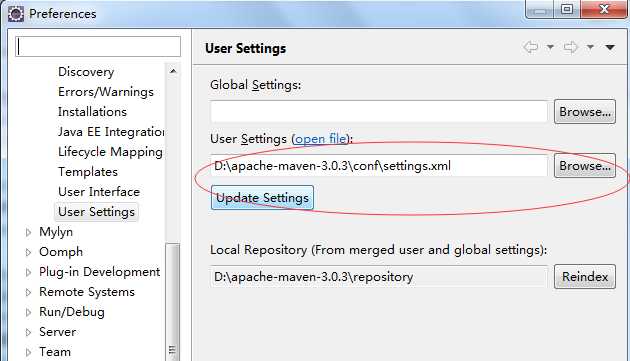
Task: Open the User Settings view menu triangle
Action: tap(610, 47)
